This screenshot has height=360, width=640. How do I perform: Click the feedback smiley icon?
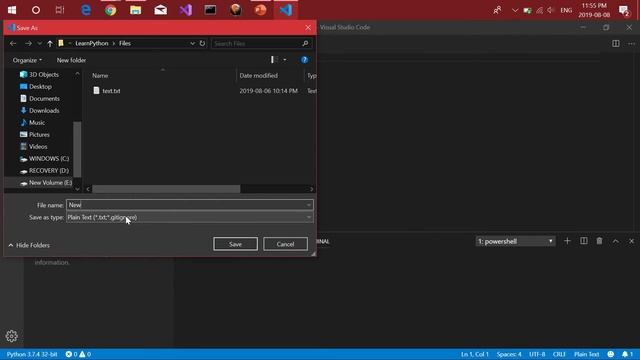tap(611, 354)
